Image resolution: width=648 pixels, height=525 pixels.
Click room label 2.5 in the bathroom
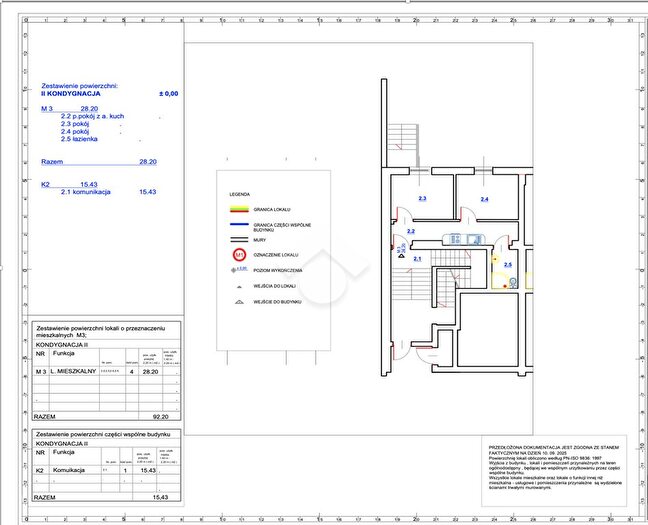coord(508,265)
